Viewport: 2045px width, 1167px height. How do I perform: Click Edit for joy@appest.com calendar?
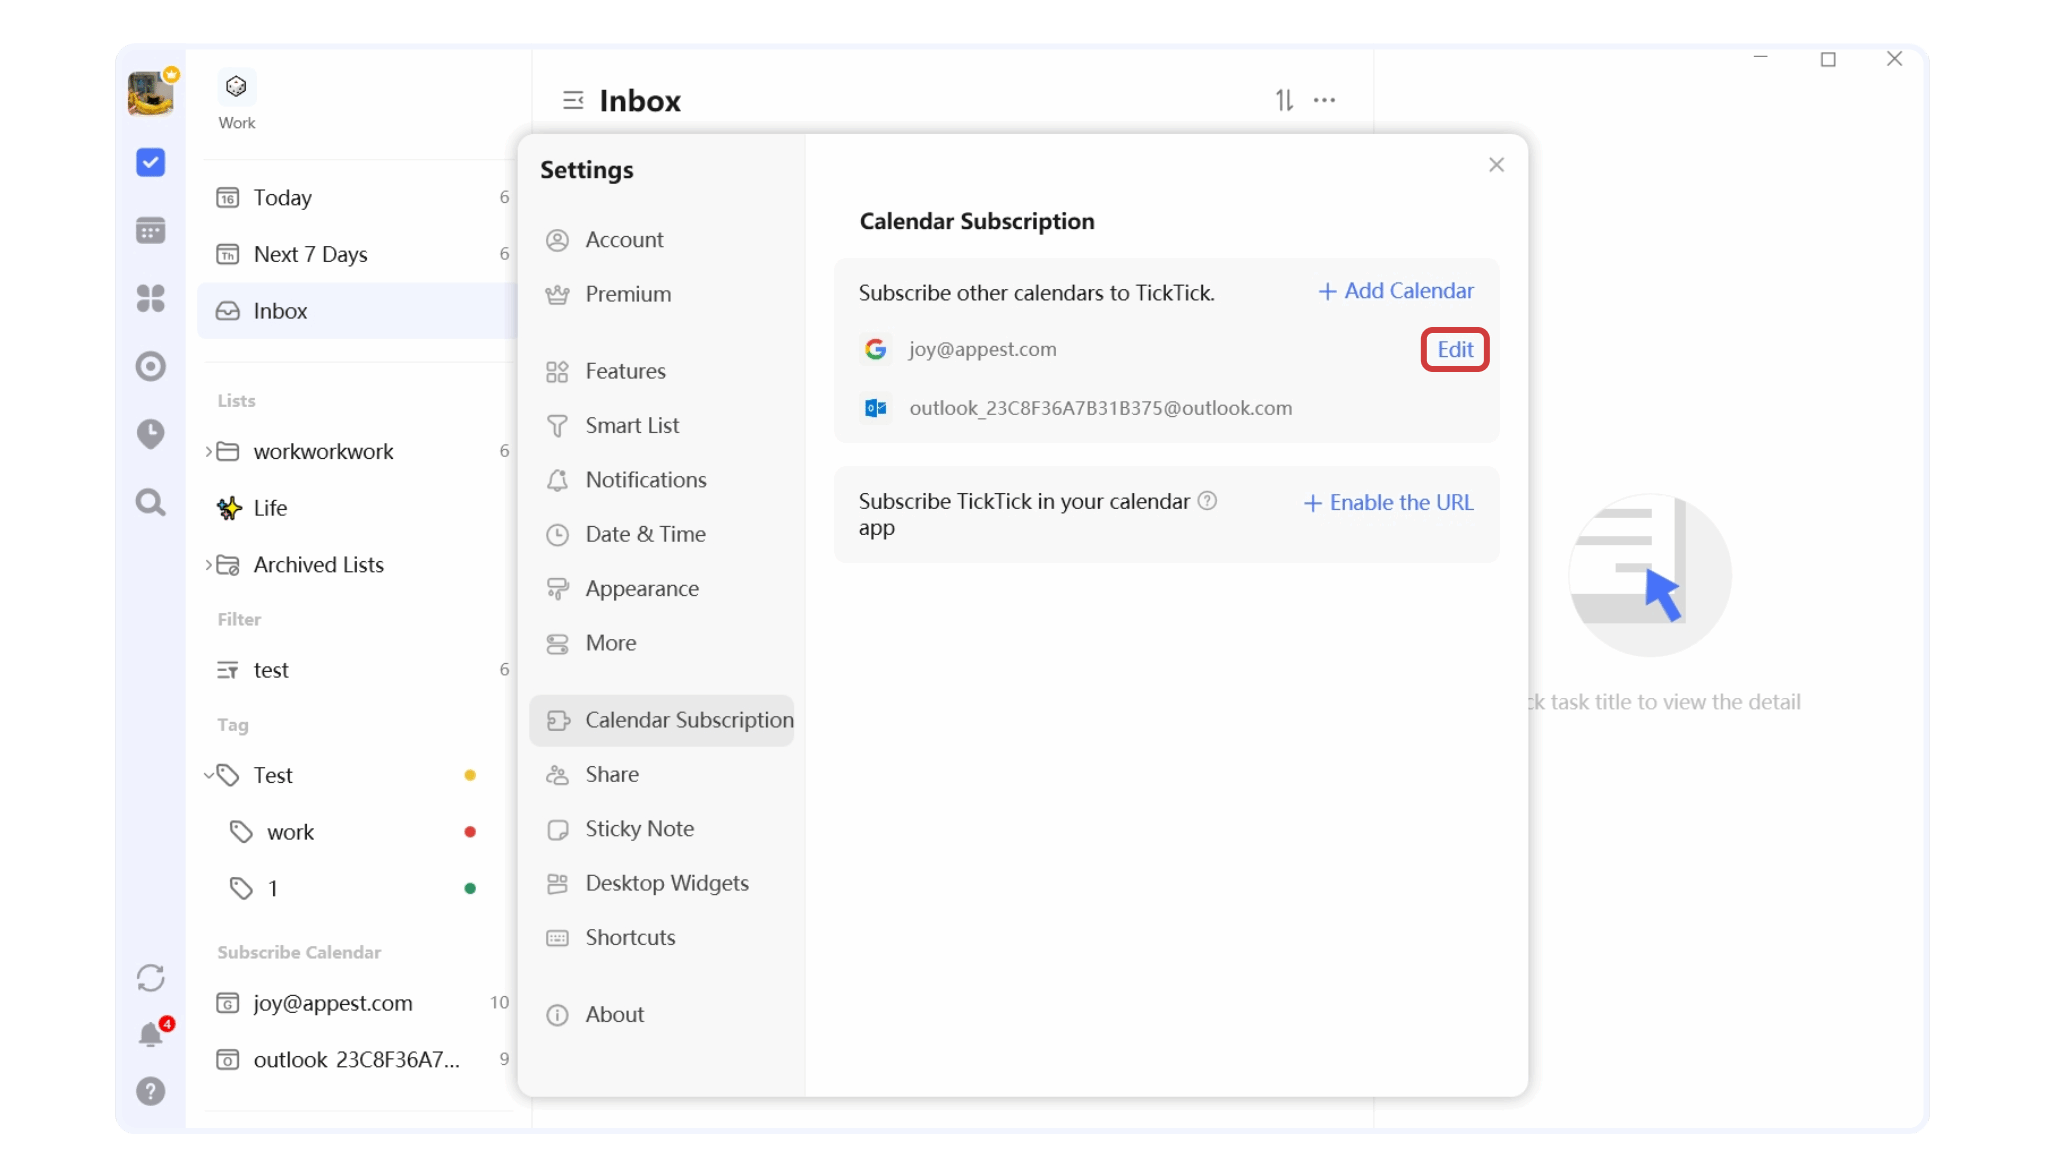click(1455, 349)
